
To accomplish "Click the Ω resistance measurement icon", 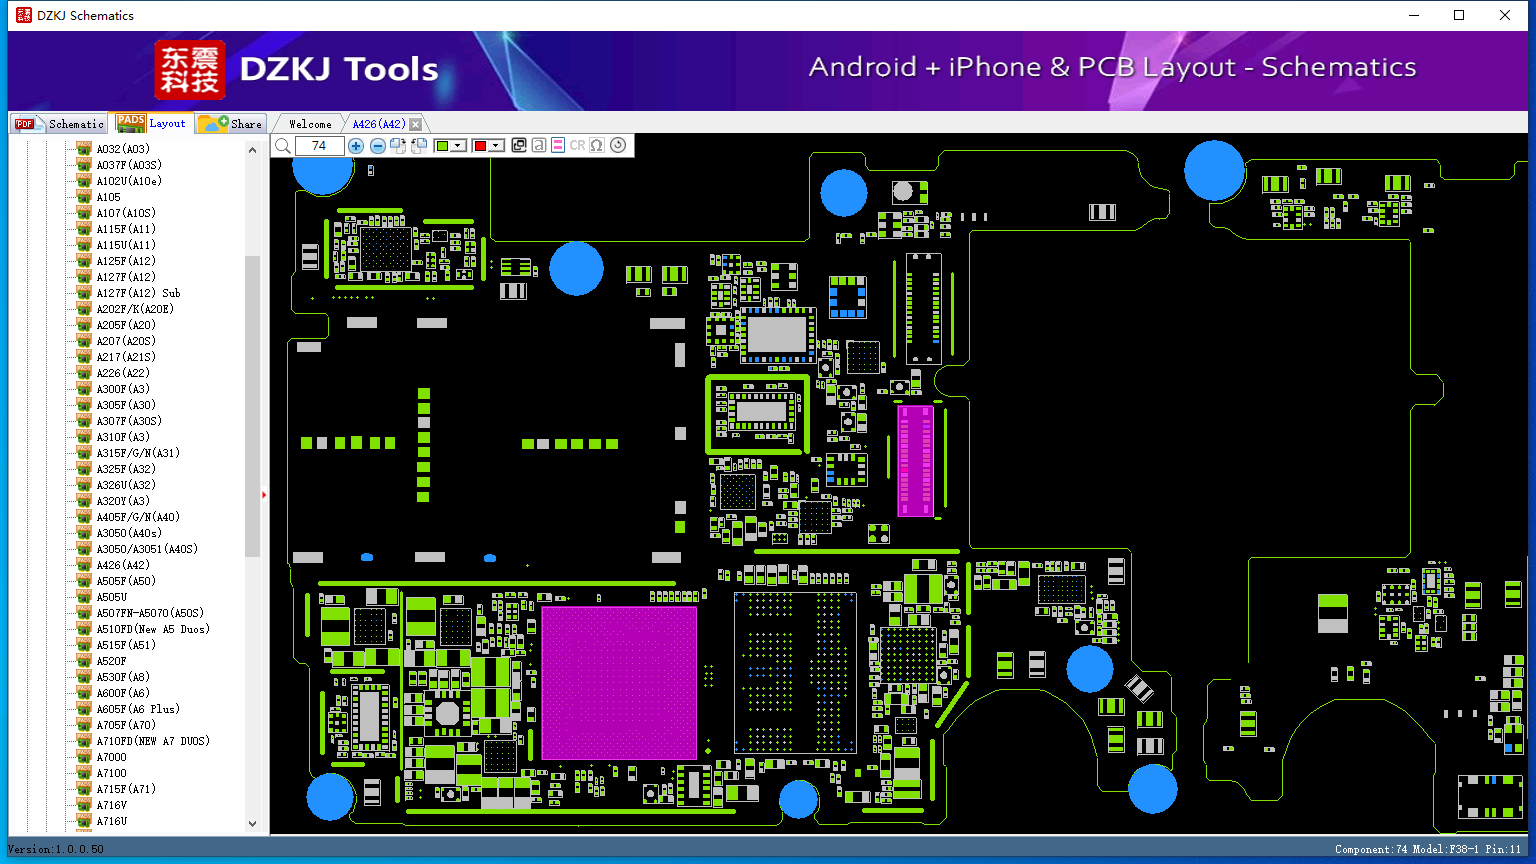I will click(x=596, y=145).
